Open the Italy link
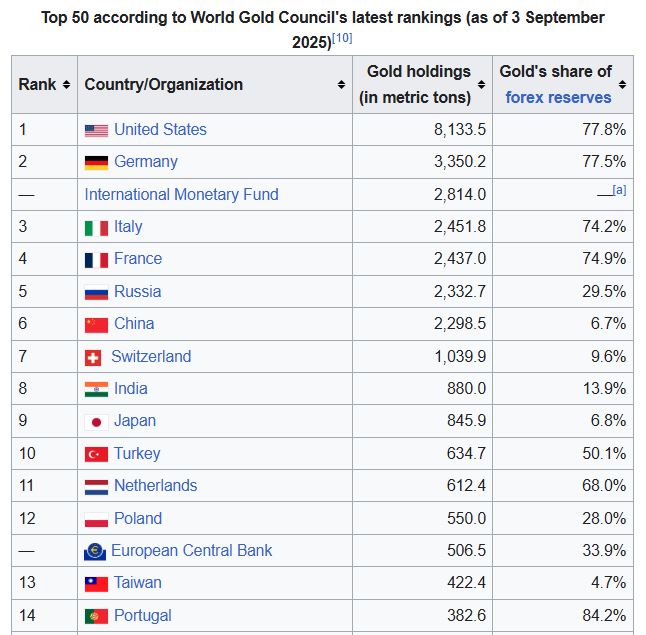 [128, 227]
